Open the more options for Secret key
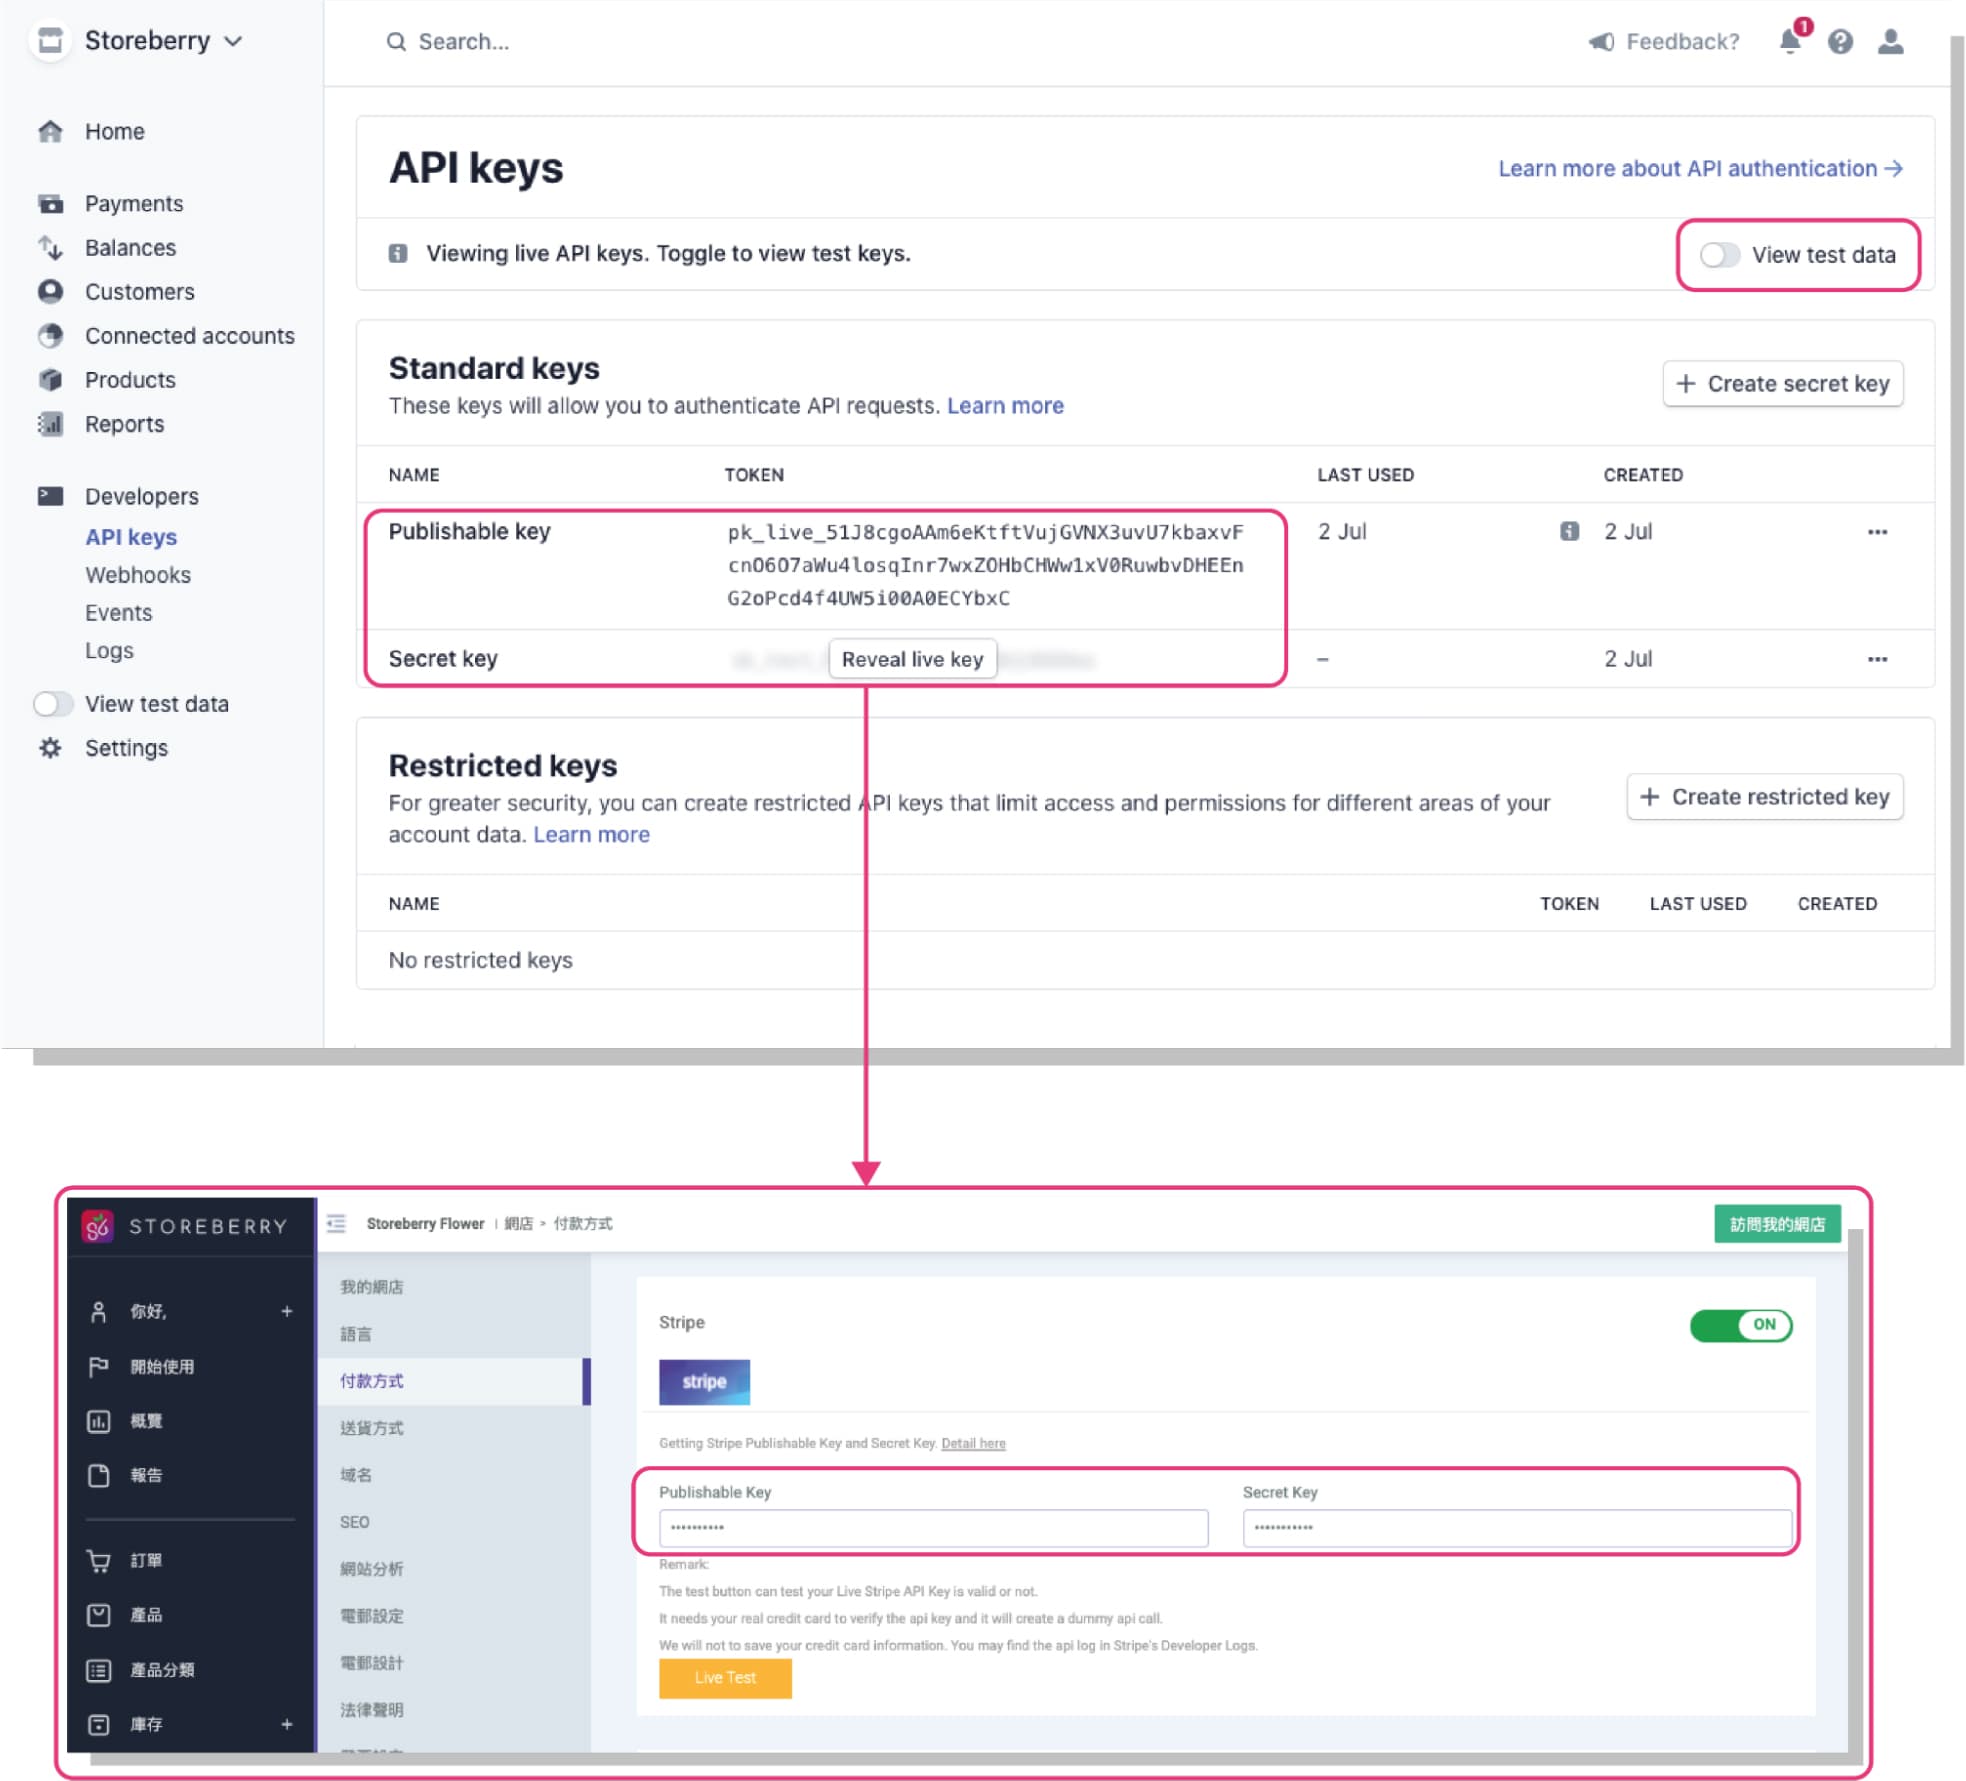This screenshot has width=1966, height=1781. click(1877, 659)
